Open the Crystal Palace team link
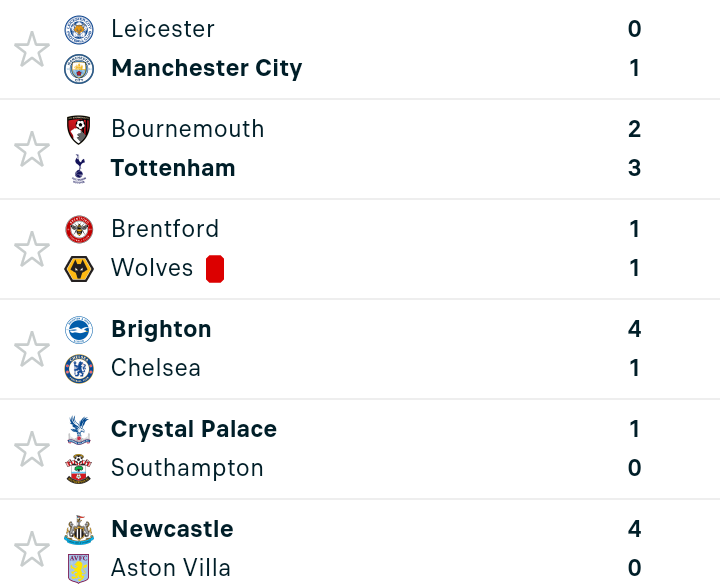The height and width of the screenshot is (588, 720). point(194,430)
